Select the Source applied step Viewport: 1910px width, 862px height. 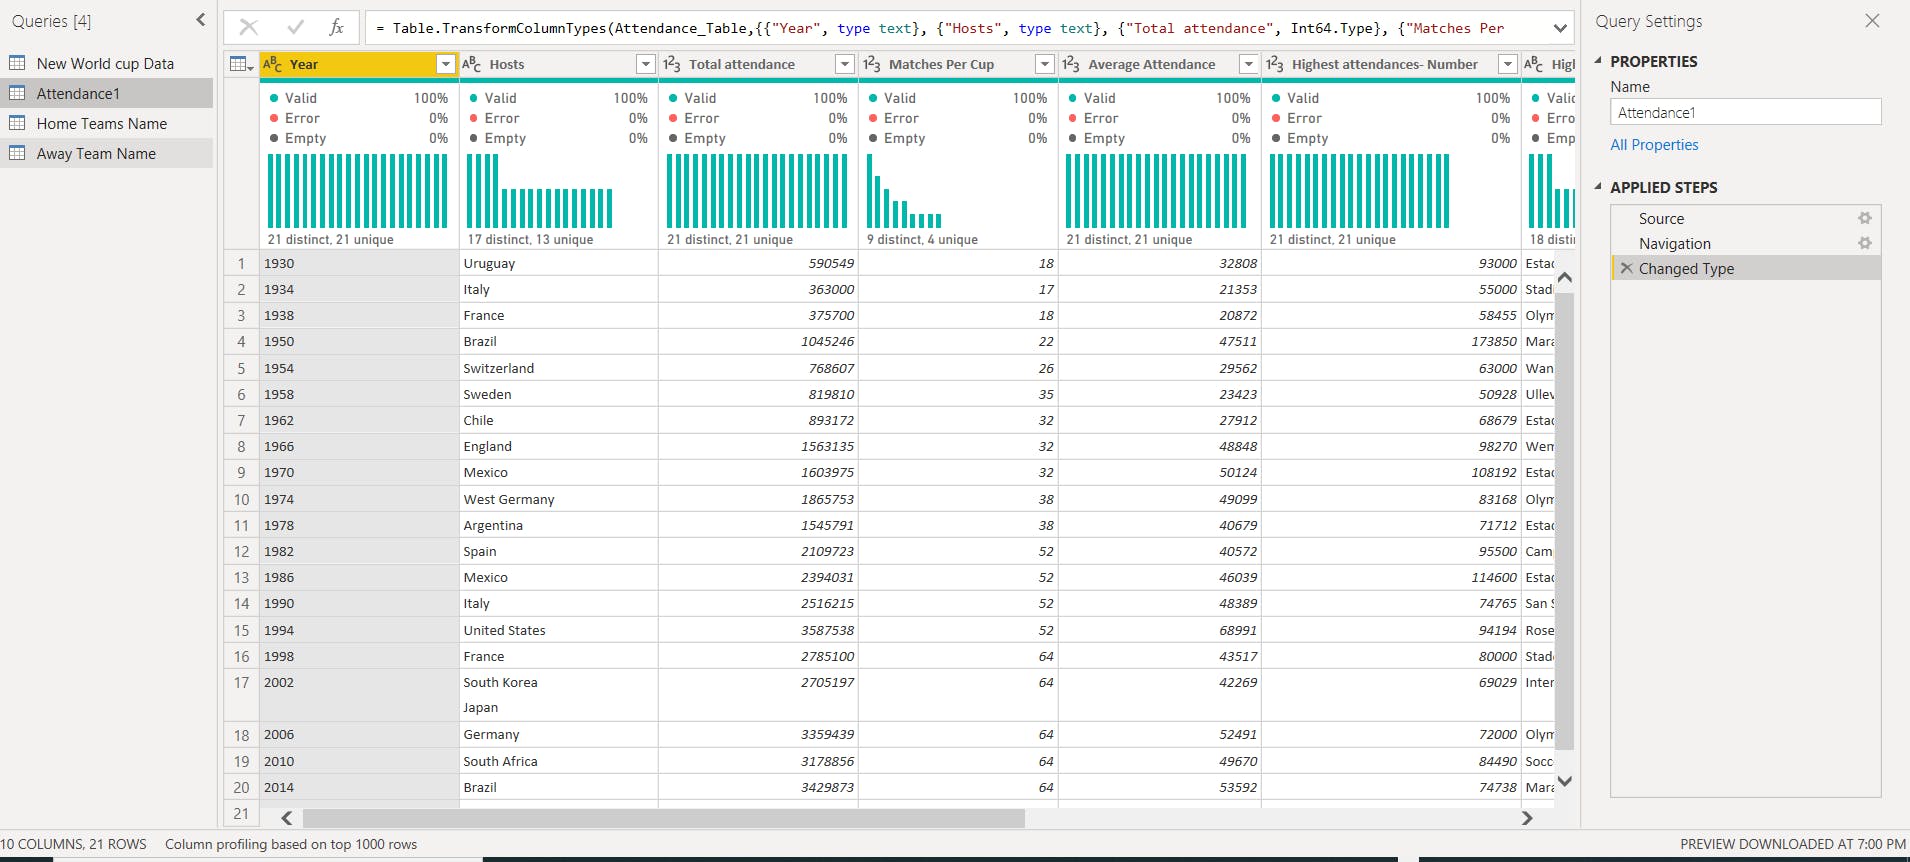1745,218
